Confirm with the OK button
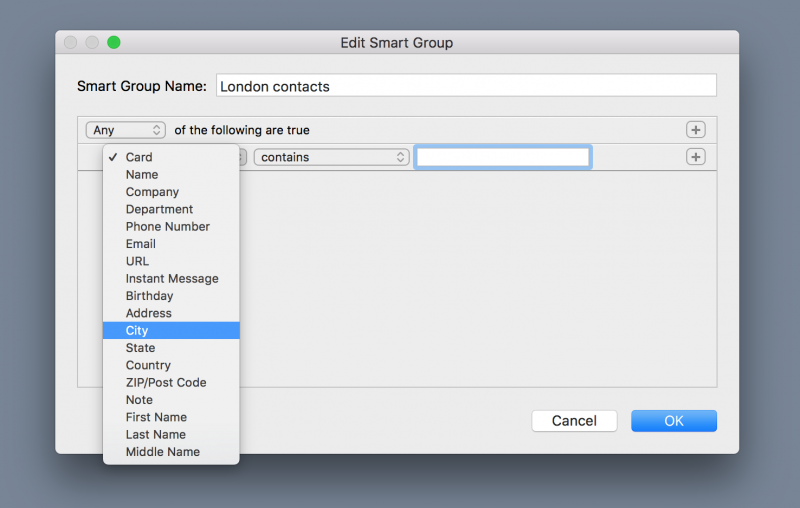The height and width of the screenshot is (508, 800). pos(674,421)
